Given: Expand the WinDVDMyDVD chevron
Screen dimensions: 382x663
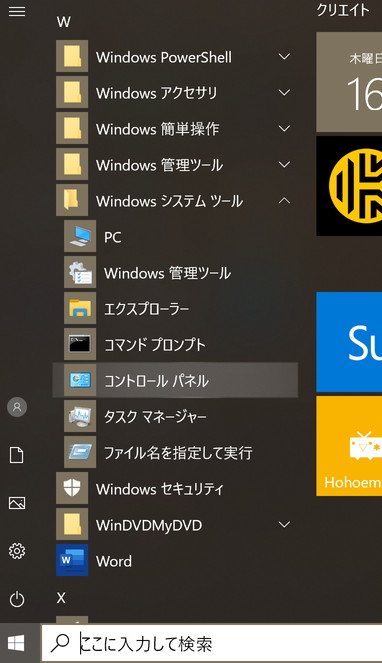Looking at the screenshot, I should point(284,524).
